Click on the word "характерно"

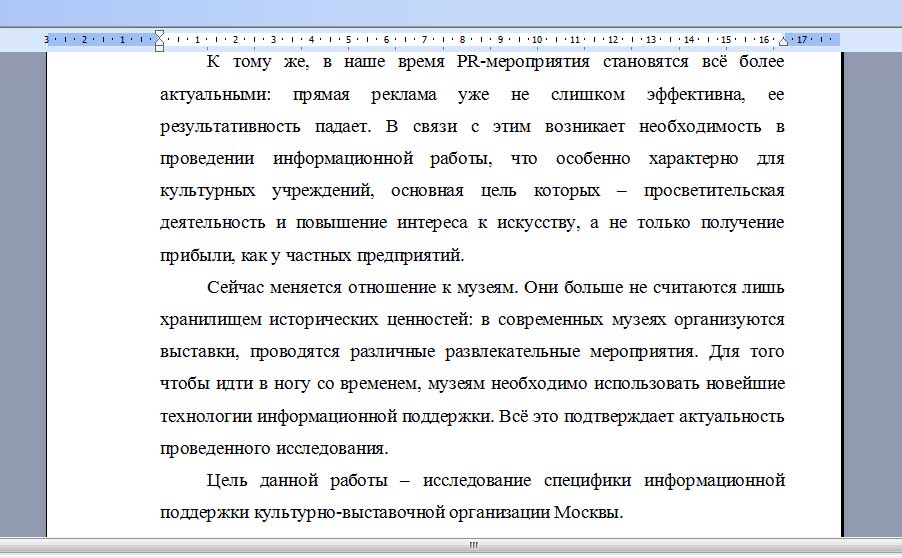click(x=693, y=159)
